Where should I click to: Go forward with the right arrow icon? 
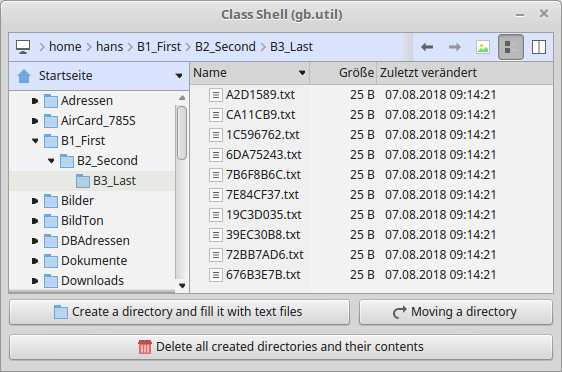point(454,47)
